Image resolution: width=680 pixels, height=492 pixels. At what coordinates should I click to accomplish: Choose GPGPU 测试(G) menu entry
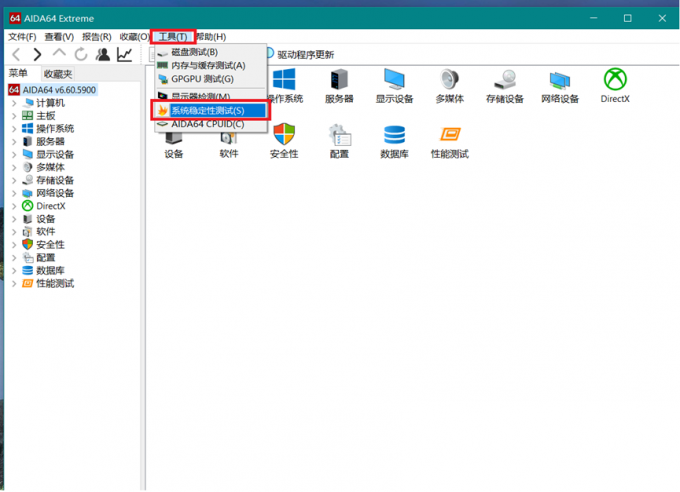click(x=211, y=79)
